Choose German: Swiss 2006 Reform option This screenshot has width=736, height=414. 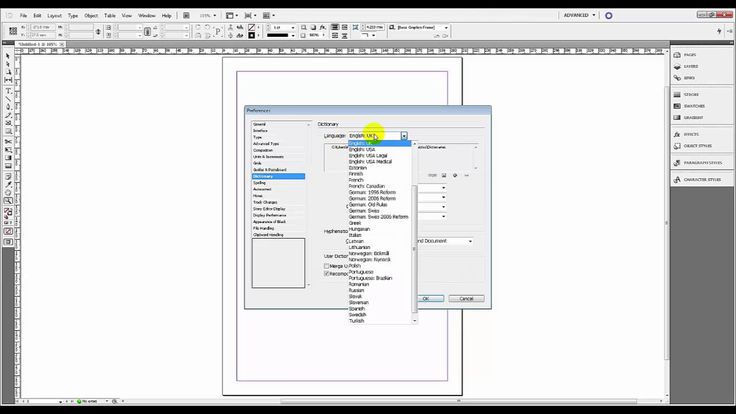[379, 217]
